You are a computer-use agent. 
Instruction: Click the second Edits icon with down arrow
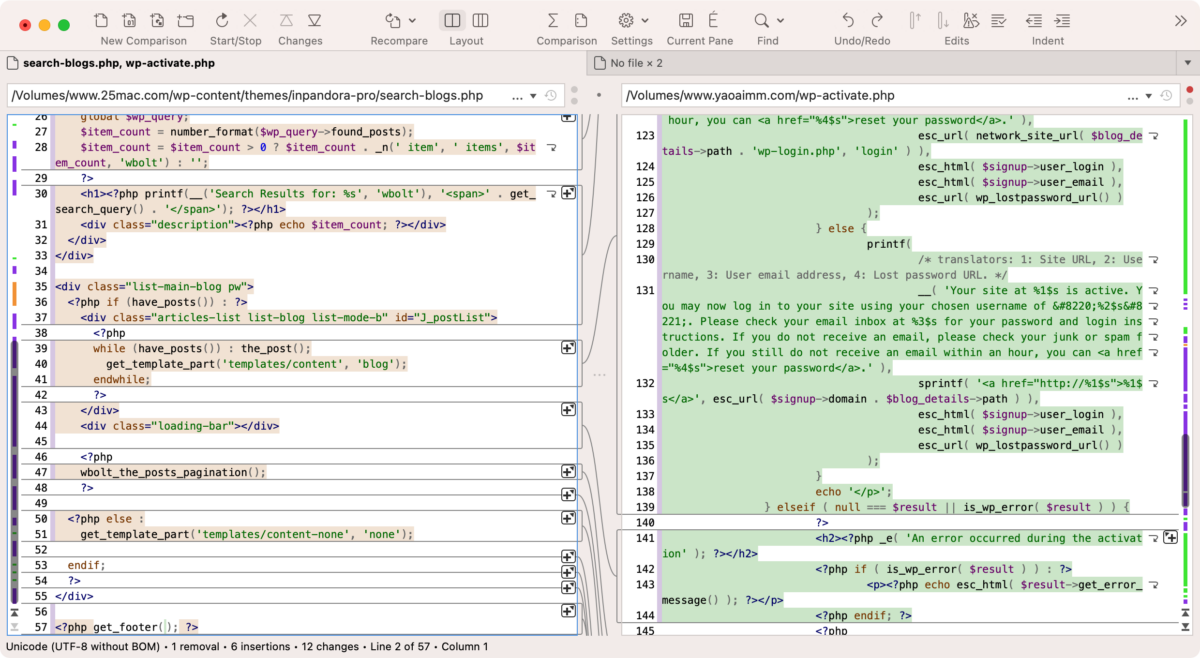click(943, 20)
